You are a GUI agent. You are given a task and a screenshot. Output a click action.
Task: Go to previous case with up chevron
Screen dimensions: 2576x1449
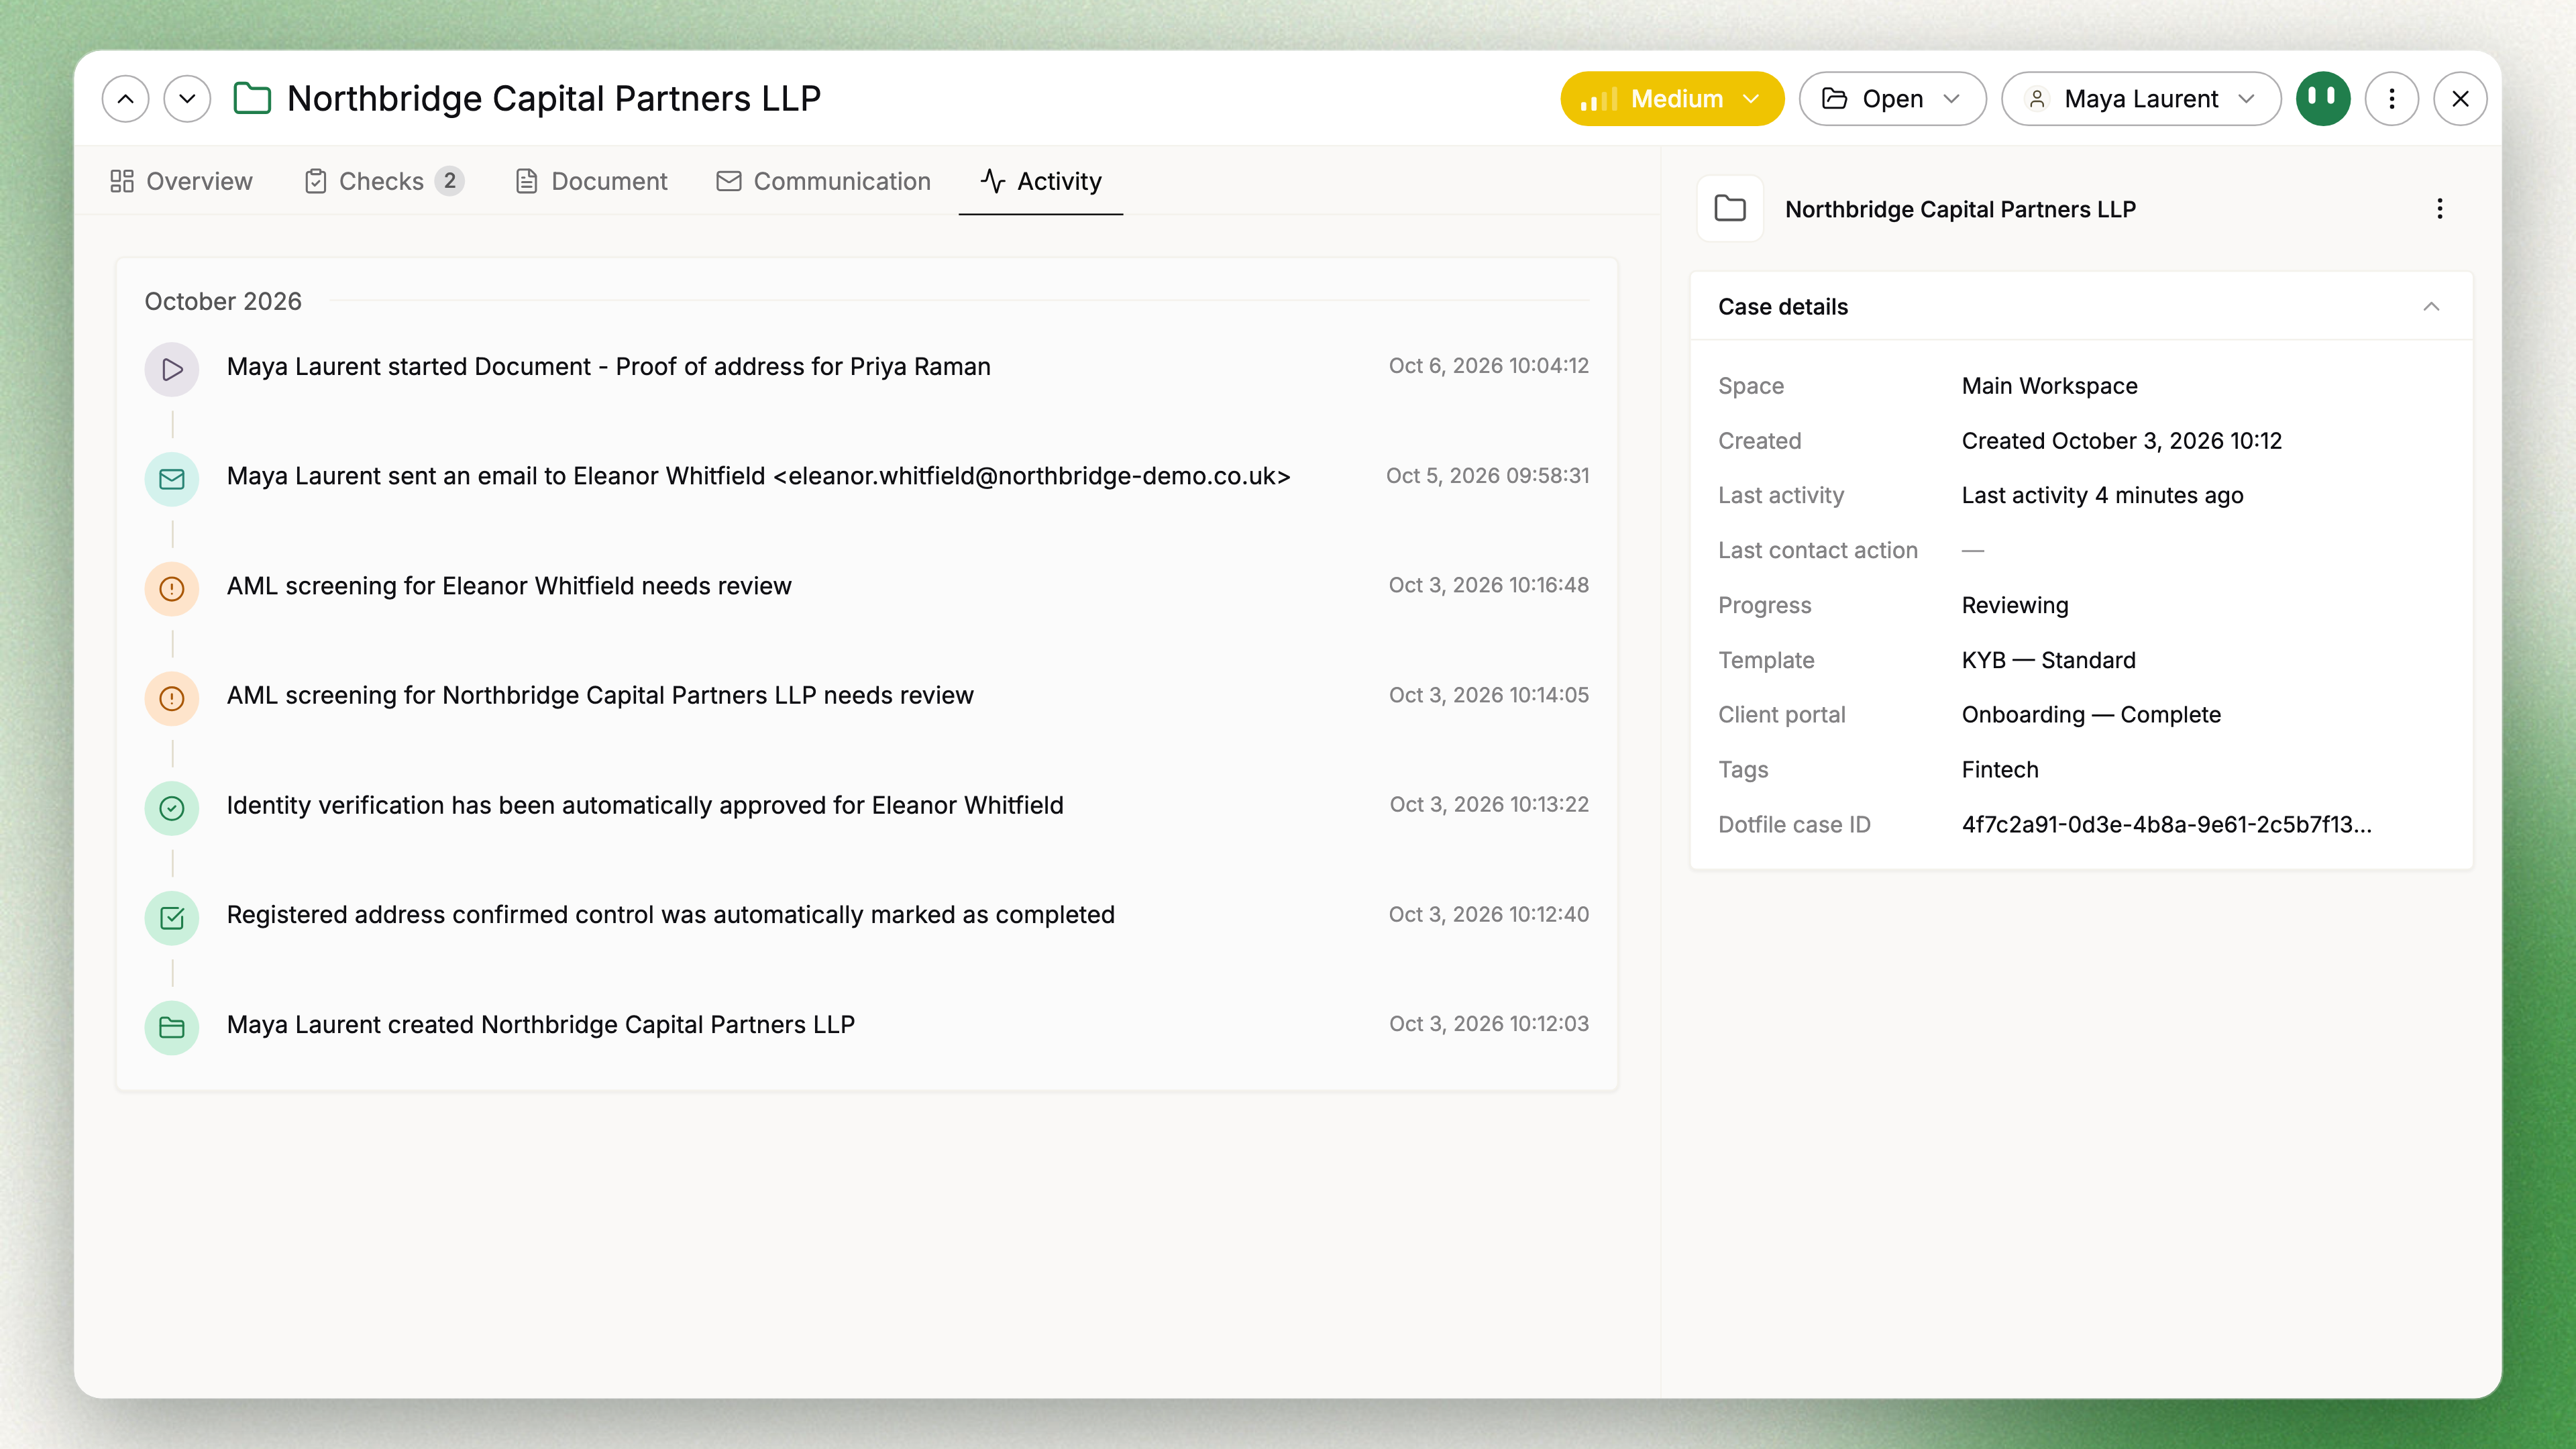pos(125,99)
